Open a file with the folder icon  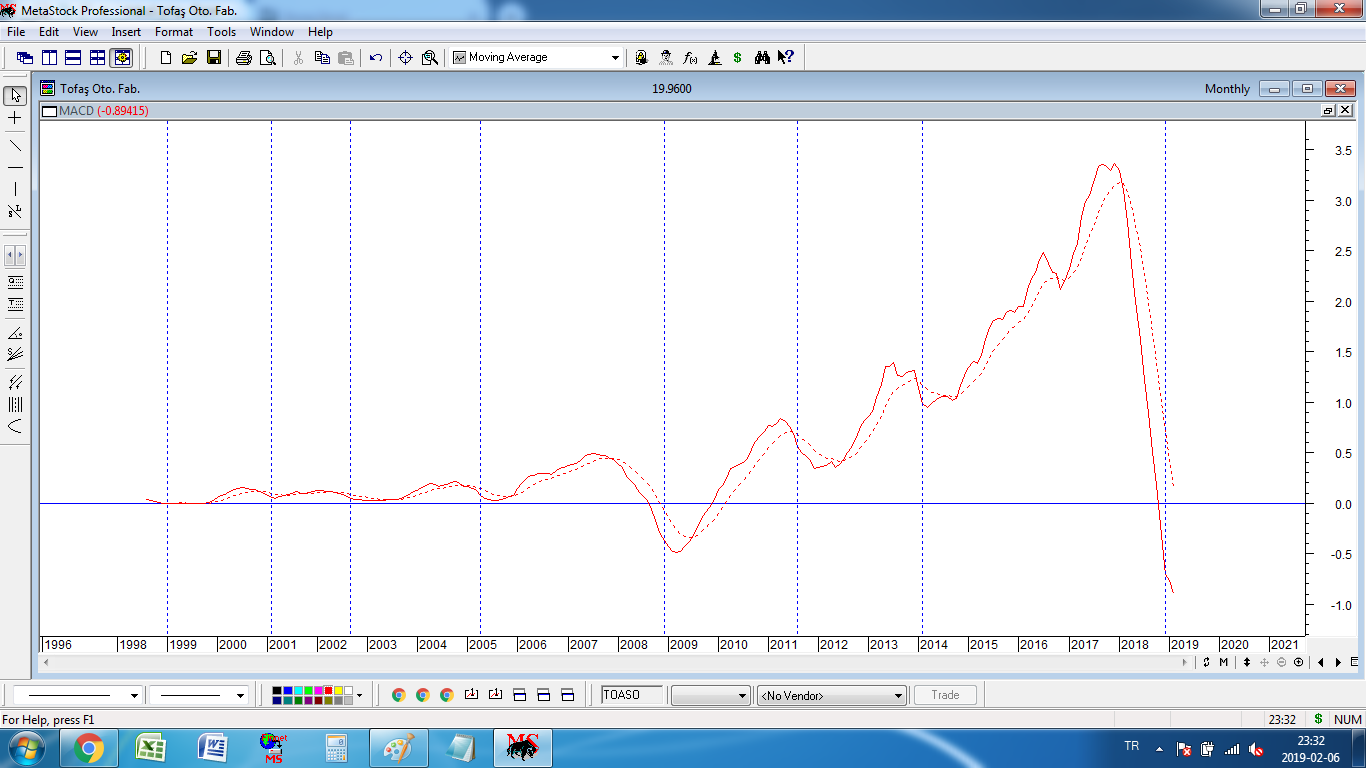(190, 58)
